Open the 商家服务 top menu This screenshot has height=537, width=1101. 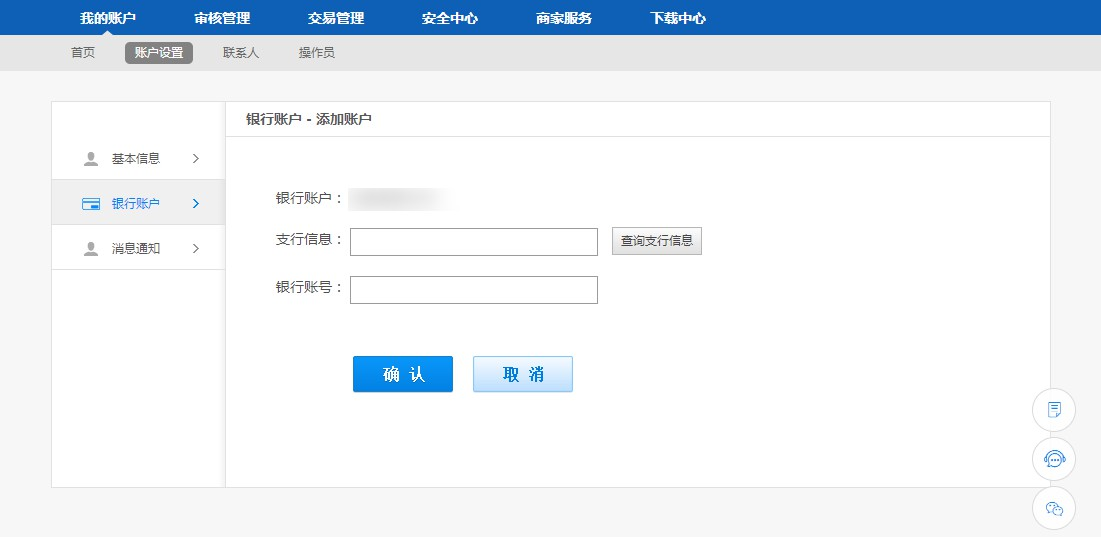pyautogui.click(x=564, y=18)
